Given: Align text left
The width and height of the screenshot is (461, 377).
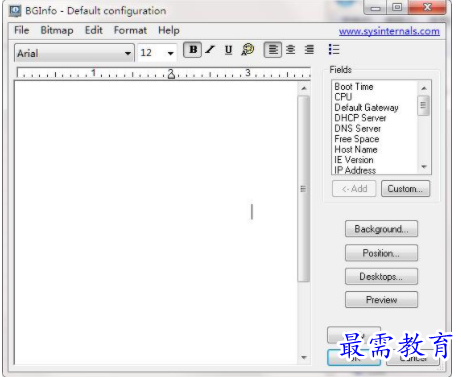Looking at the screenshot, I should (273, 50).
